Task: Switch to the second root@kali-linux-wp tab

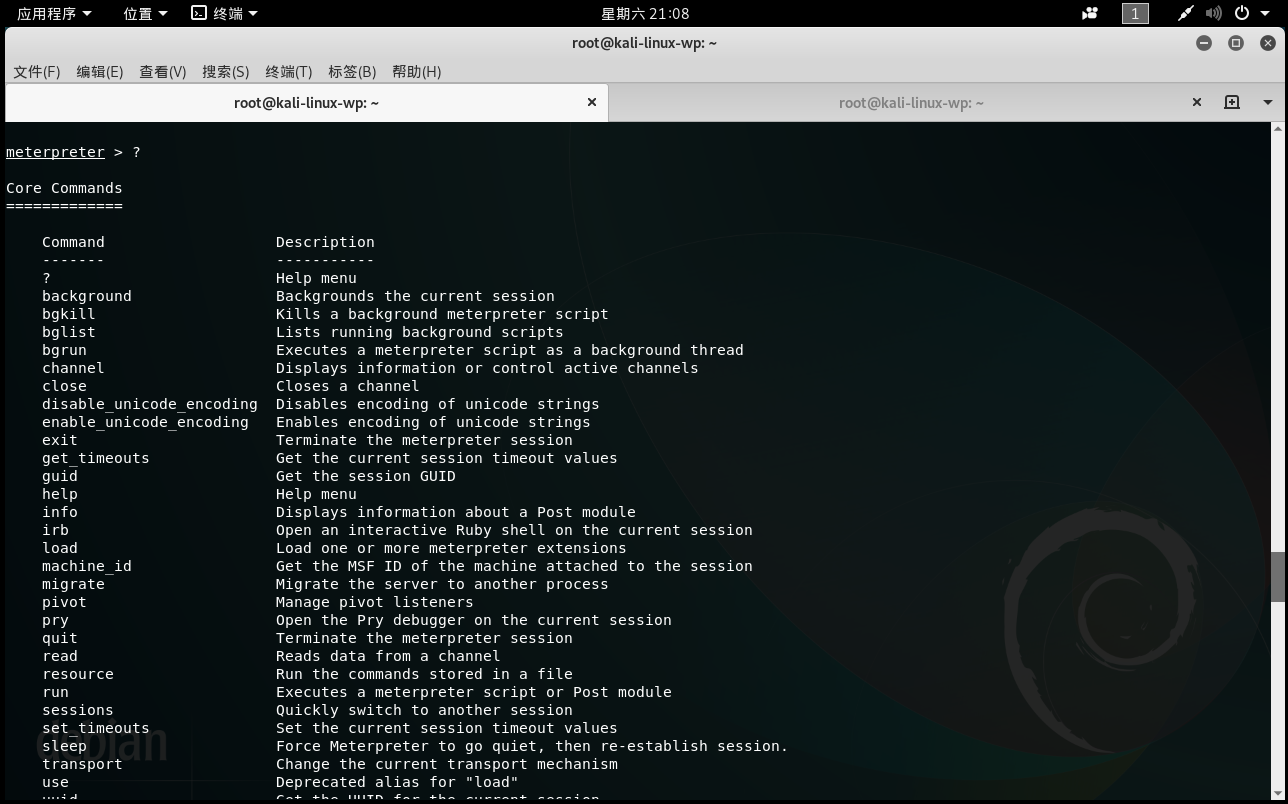Action: click(911, 103)
